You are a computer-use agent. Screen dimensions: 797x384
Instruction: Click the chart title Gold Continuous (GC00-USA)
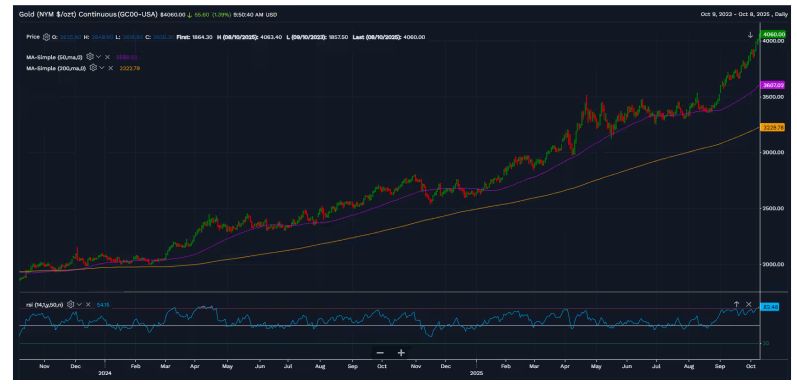(x=88, y=14)
